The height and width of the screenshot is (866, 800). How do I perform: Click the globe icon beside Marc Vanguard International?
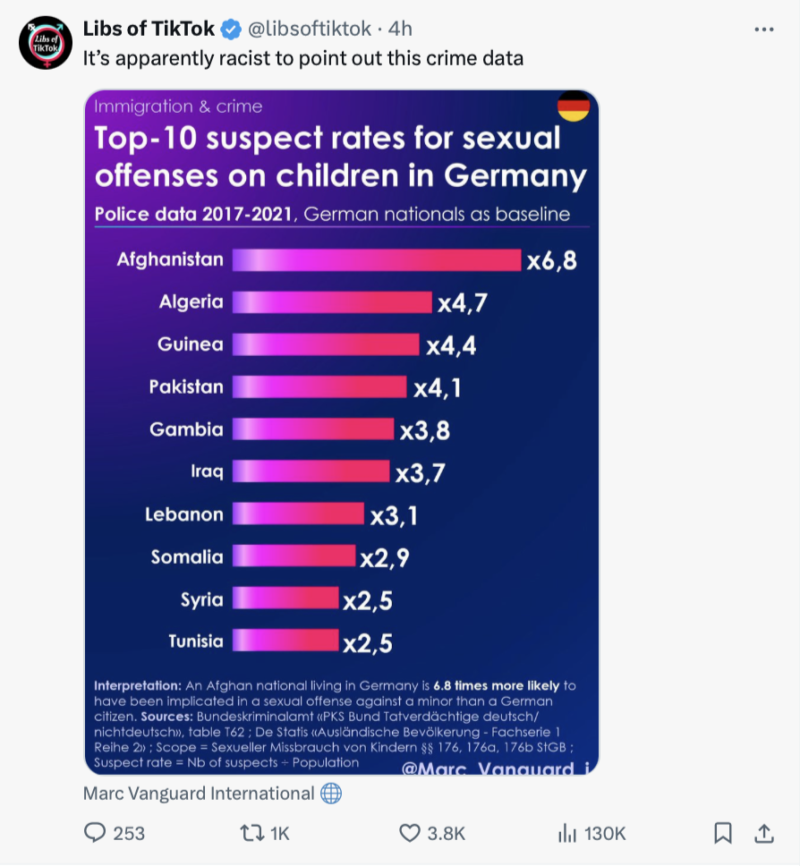(x=331, y=794)
